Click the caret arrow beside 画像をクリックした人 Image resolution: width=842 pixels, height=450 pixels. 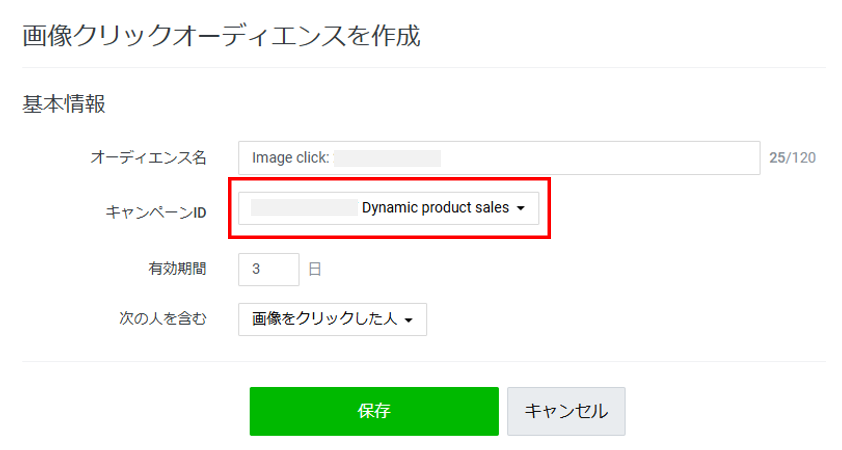pyautogui.click(x=411, y=320)
